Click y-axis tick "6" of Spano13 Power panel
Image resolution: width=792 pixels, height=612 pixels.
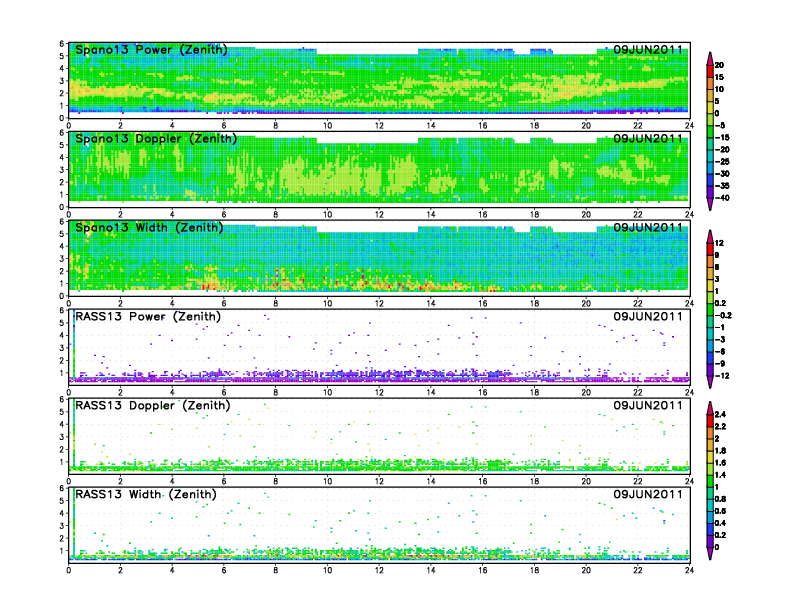click(x=62, y=44)
